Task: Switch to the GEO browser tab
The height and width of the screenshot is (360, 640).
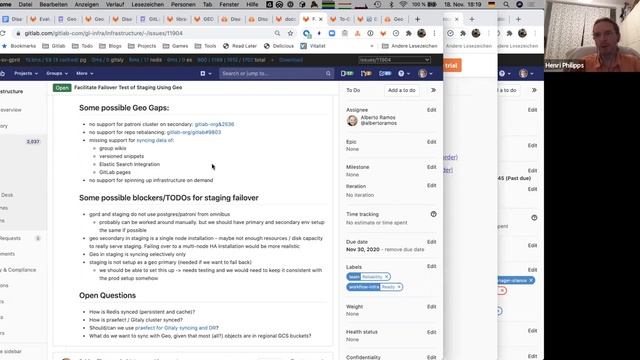Action: click(204, 19)
